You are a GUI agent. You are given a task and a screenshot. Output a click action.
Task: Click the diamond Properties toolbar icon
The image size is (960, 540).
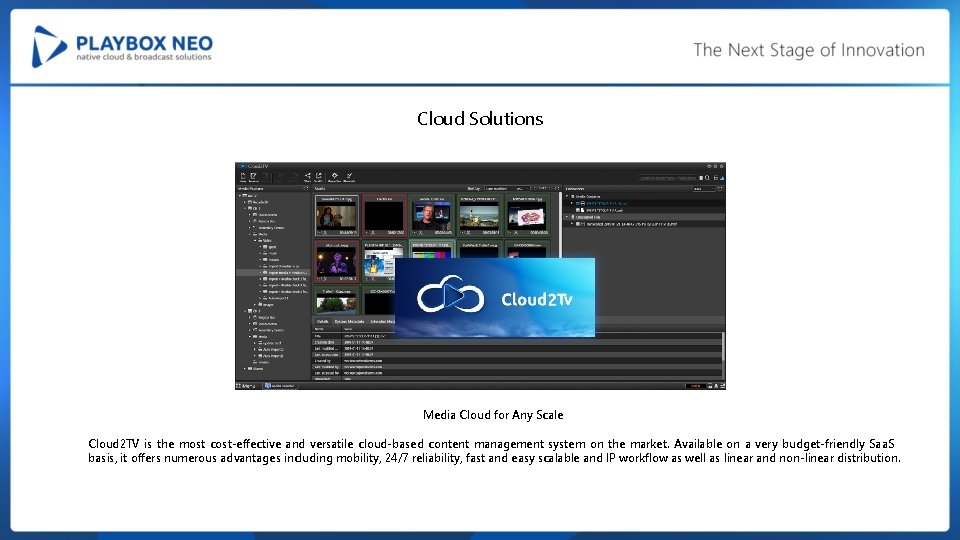pyautogui.click(x=334, y=177)
